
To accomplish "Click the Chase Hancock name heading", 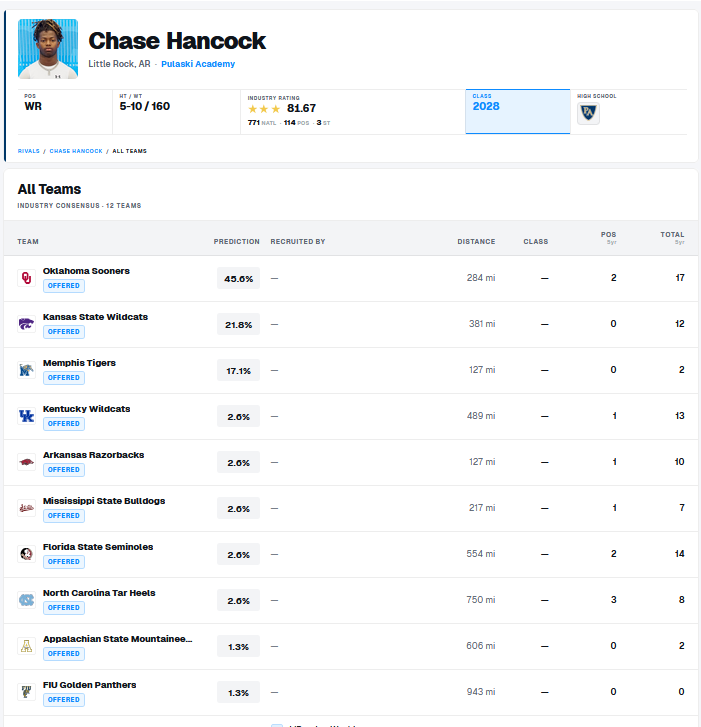I will coord(177,41).
